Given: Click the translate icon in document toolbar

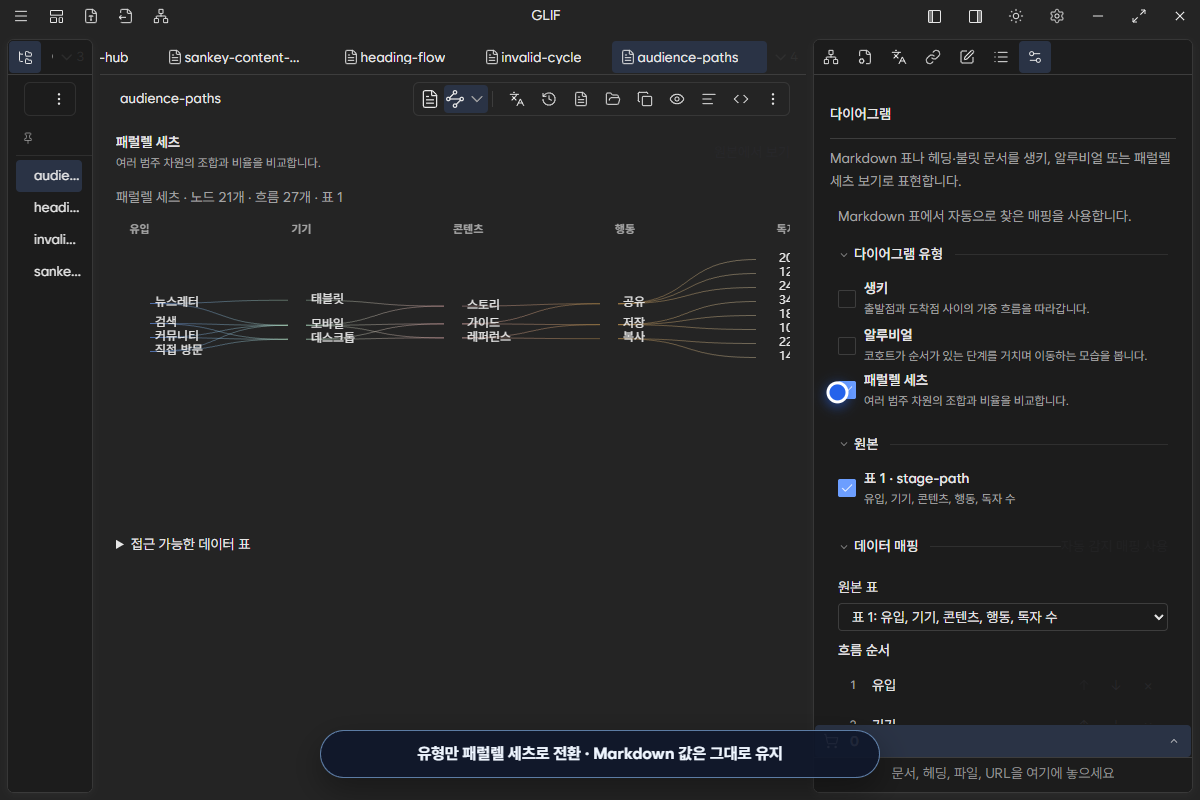Looking at the screenshot, I should 517,99.
